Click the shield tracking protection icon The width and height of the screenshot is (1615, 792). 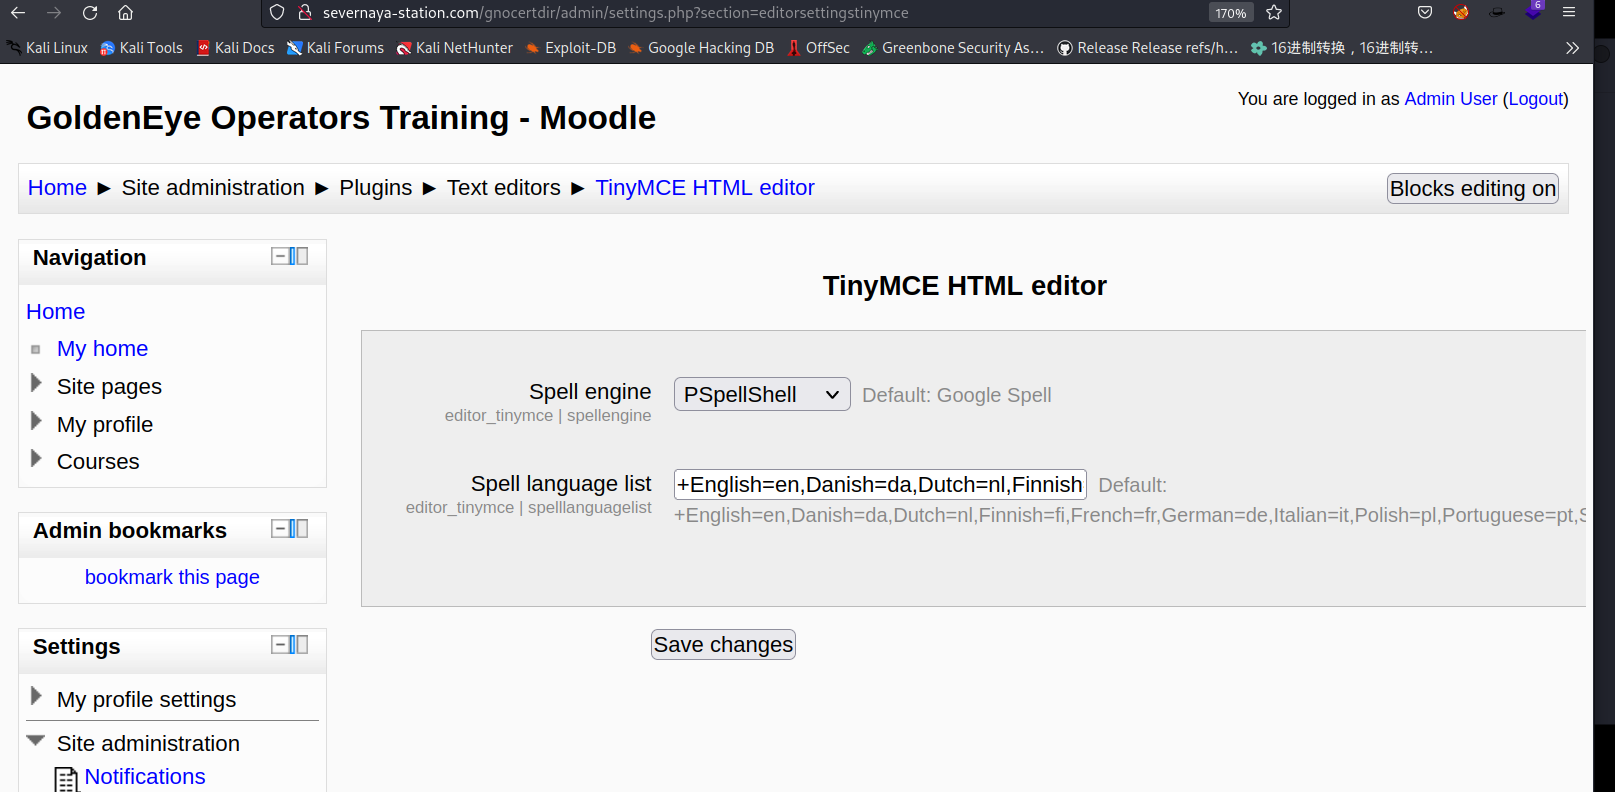coord(277,13)
